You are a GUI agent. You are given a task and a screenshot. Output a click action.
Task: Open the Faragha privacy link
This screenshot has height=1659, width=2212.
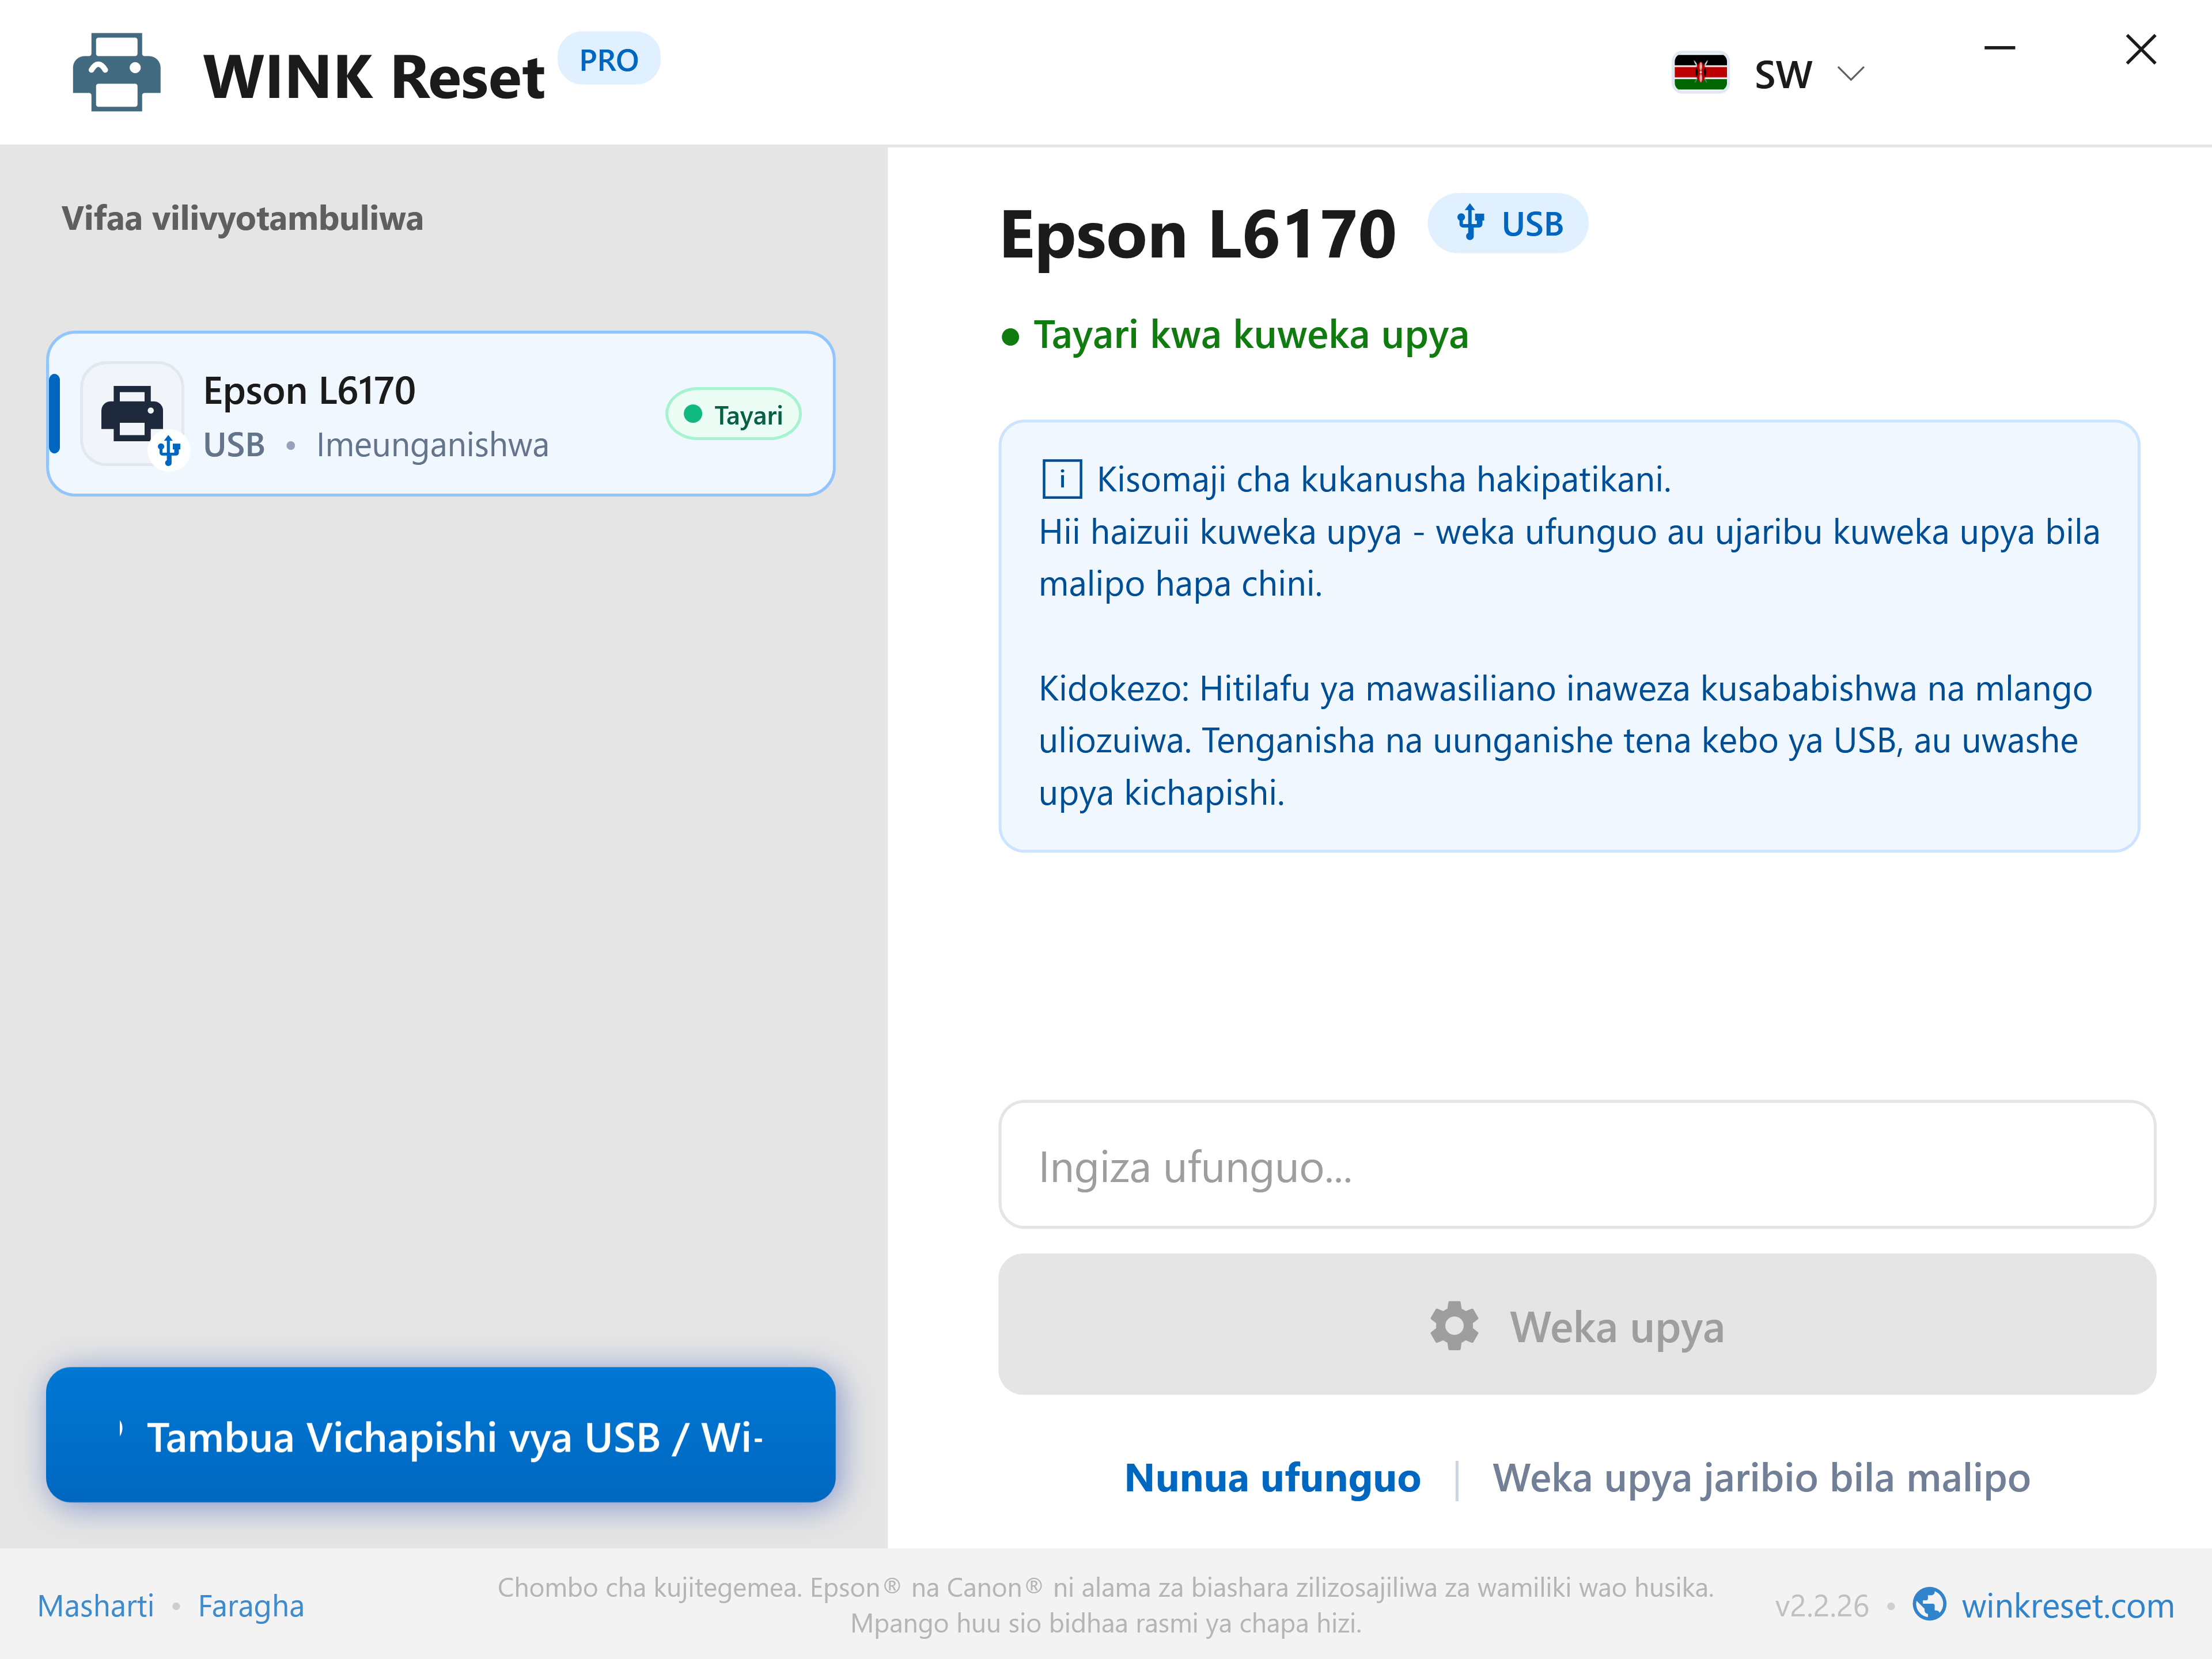[251, 1606]
